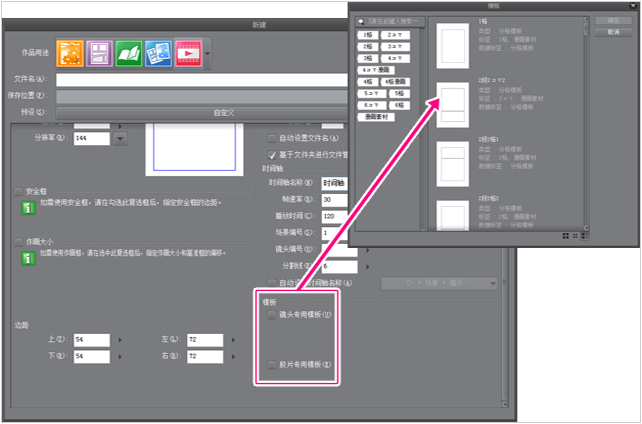Enable the 作画大小 checkbox
The width and height of the screenshot is (642, 424).
18,242
